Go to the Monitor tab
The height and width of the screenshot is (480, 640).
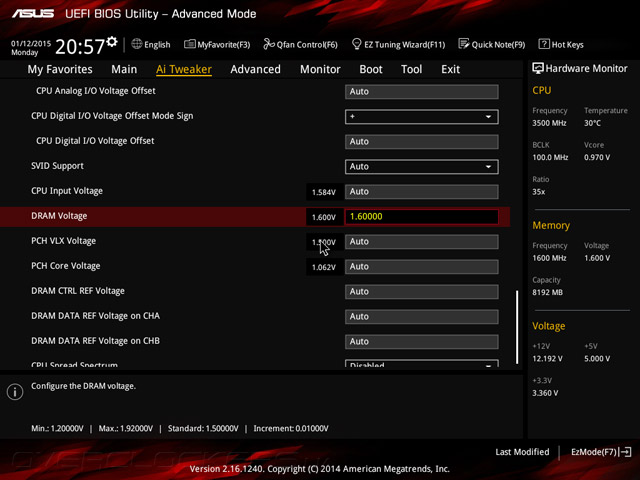[x=320, y=69]
